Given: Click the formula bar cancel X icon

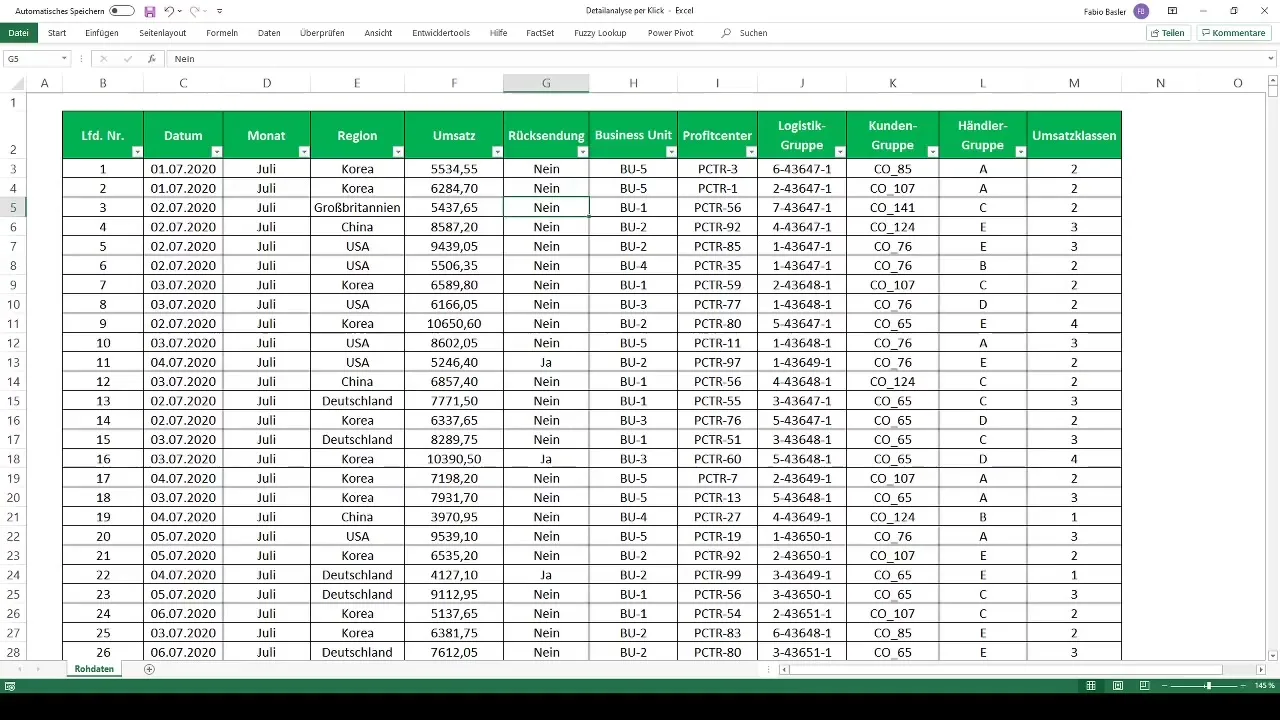Looking at the screenshot, I should pos(103,59).
